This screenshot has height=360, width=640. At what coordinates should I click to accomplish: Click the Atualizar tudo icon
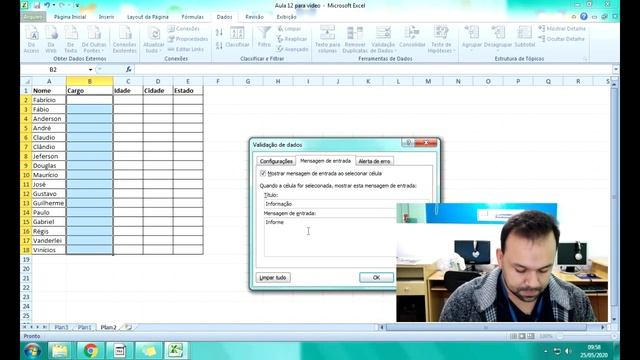(x=153, y=39)
